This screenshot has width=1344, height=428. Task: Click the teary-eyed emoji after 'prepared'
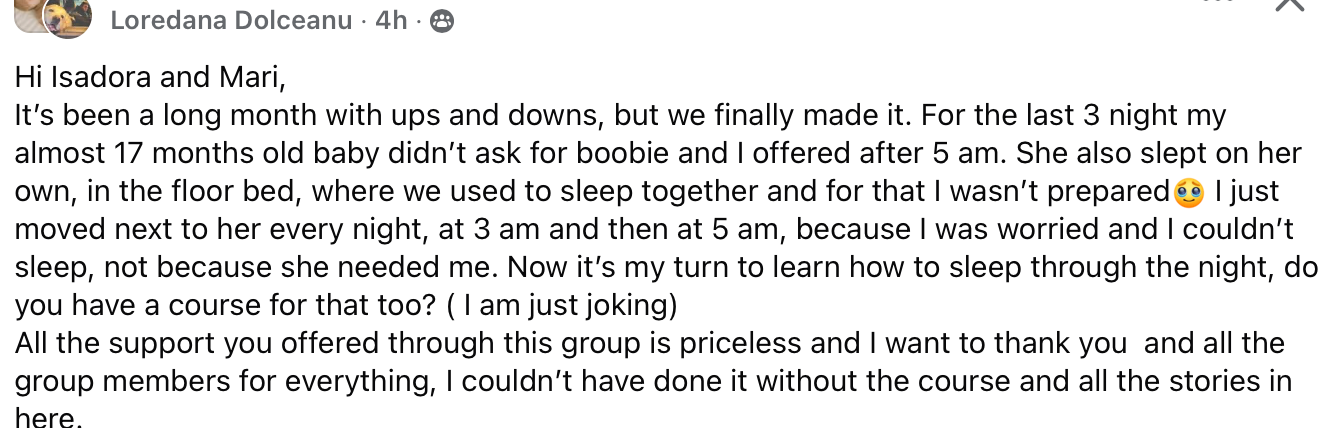(x=1189, y=192)
